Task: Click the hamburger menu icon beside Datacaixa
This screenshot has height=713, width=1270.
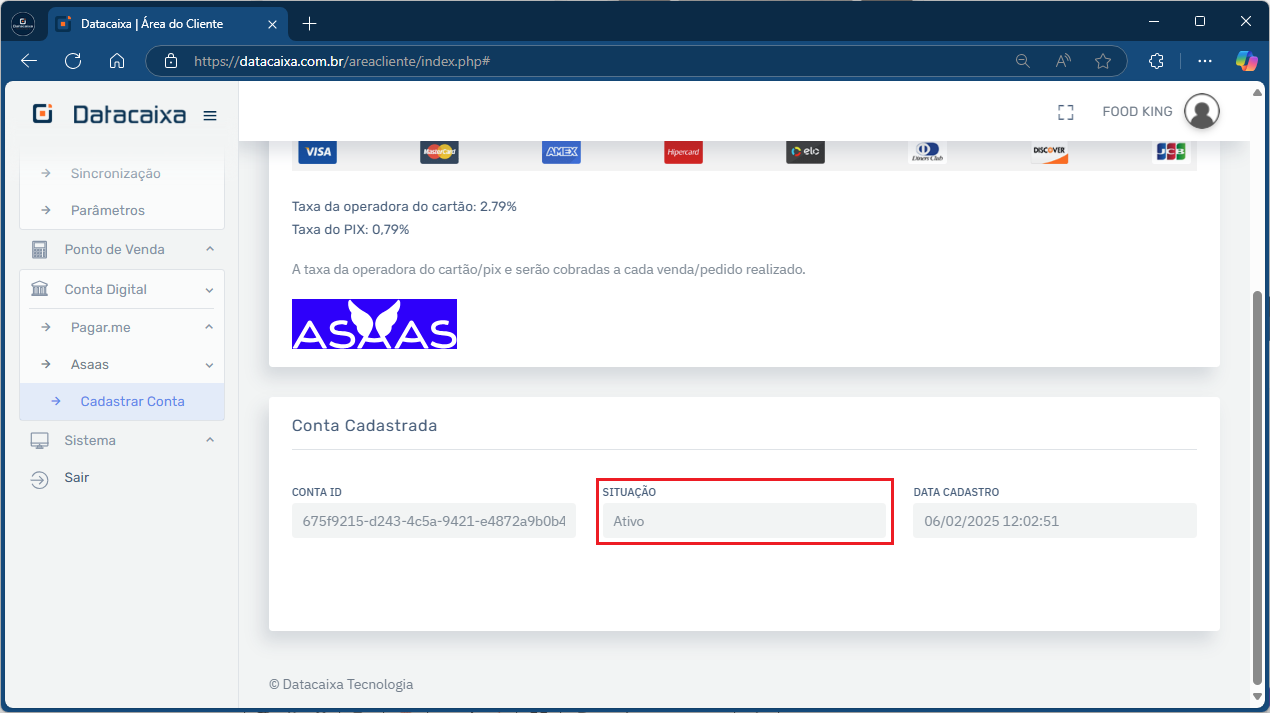Action: [x=210, y=115]
